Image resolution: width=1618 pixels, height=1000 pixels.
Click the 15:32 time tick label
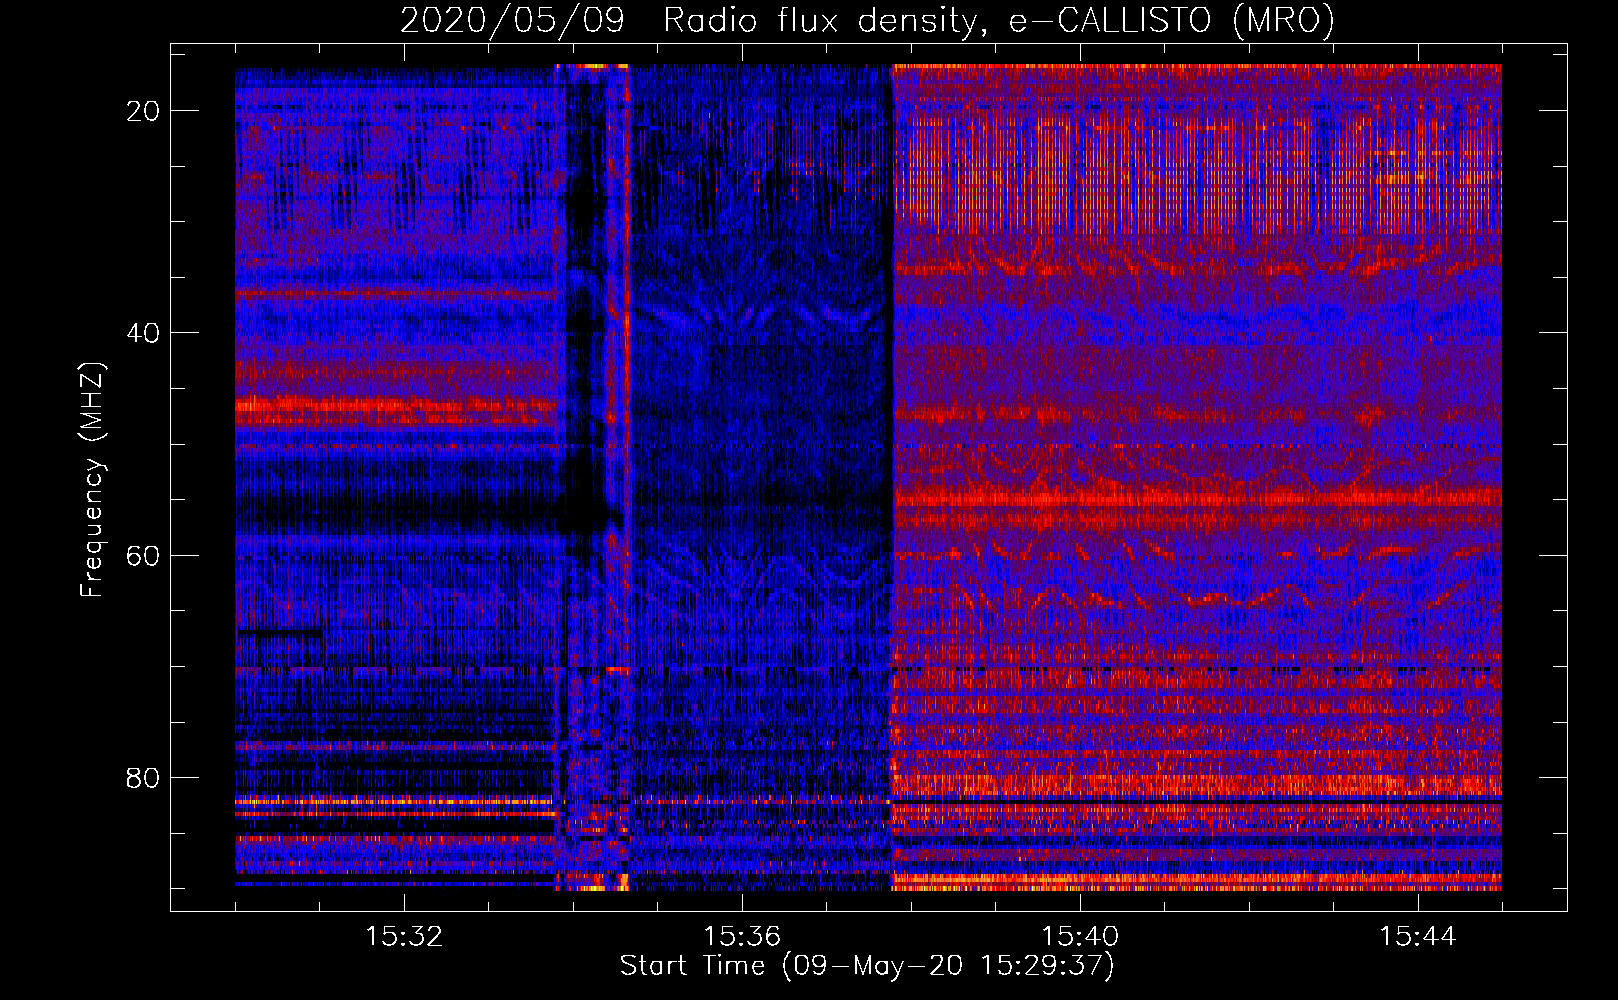point(404,937)
